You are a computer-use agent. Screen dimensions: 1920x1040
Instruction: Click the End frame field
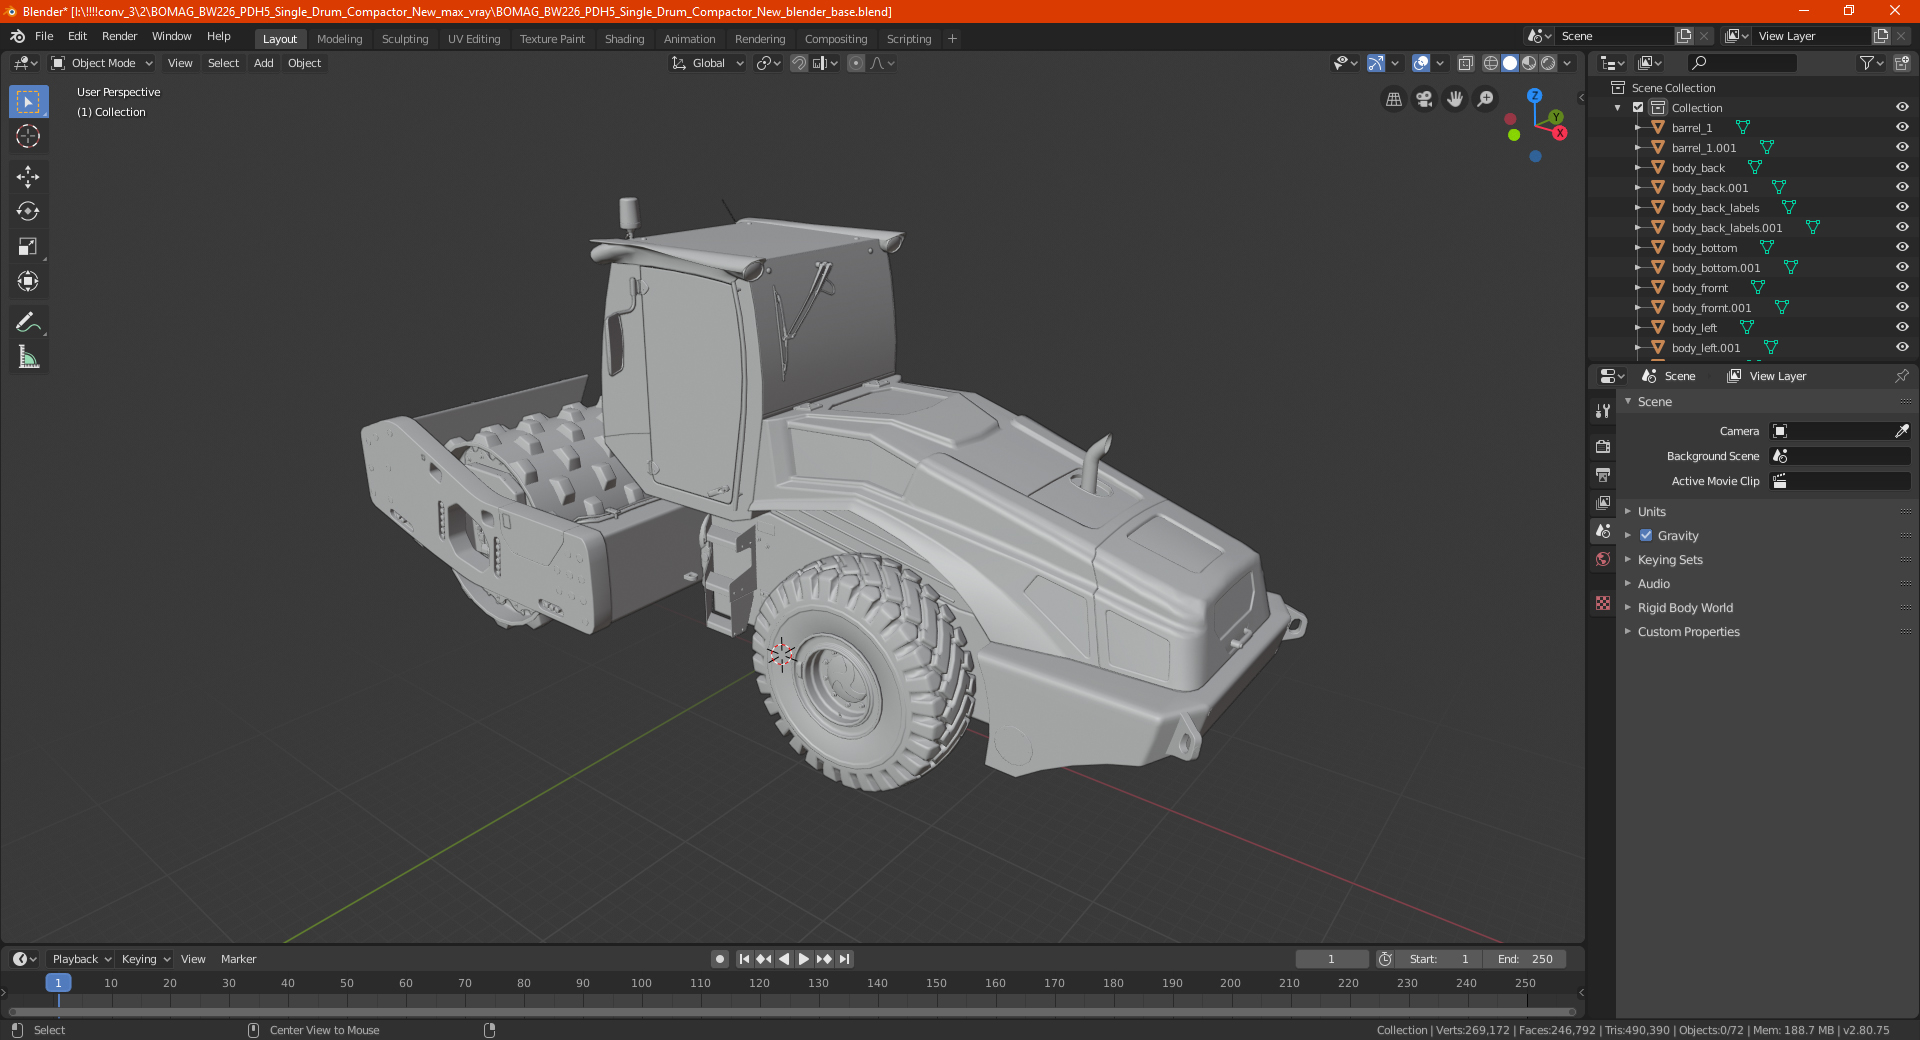click(1525, 959)
